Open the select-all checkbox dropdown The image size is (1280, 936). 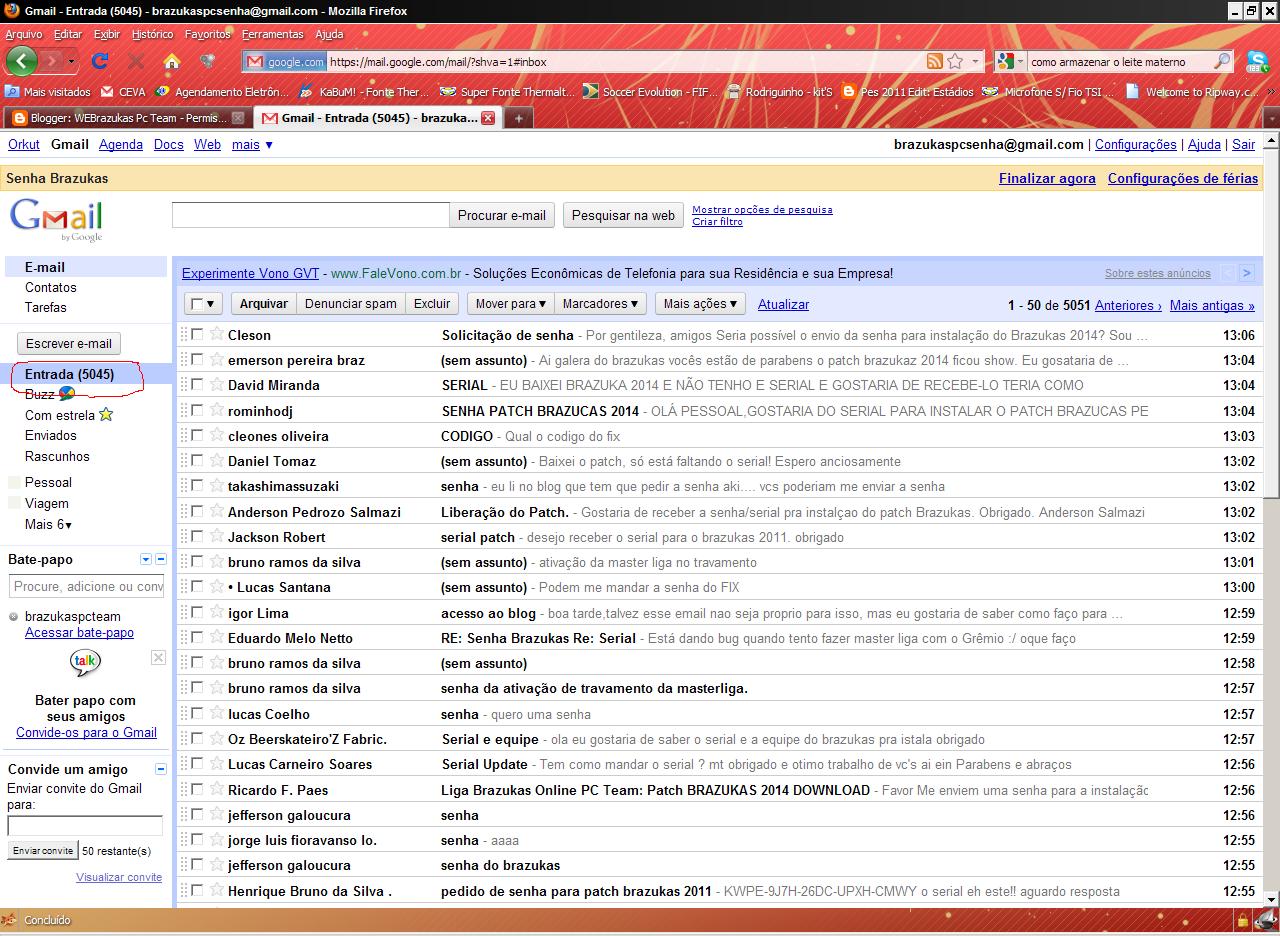[204, 303]
